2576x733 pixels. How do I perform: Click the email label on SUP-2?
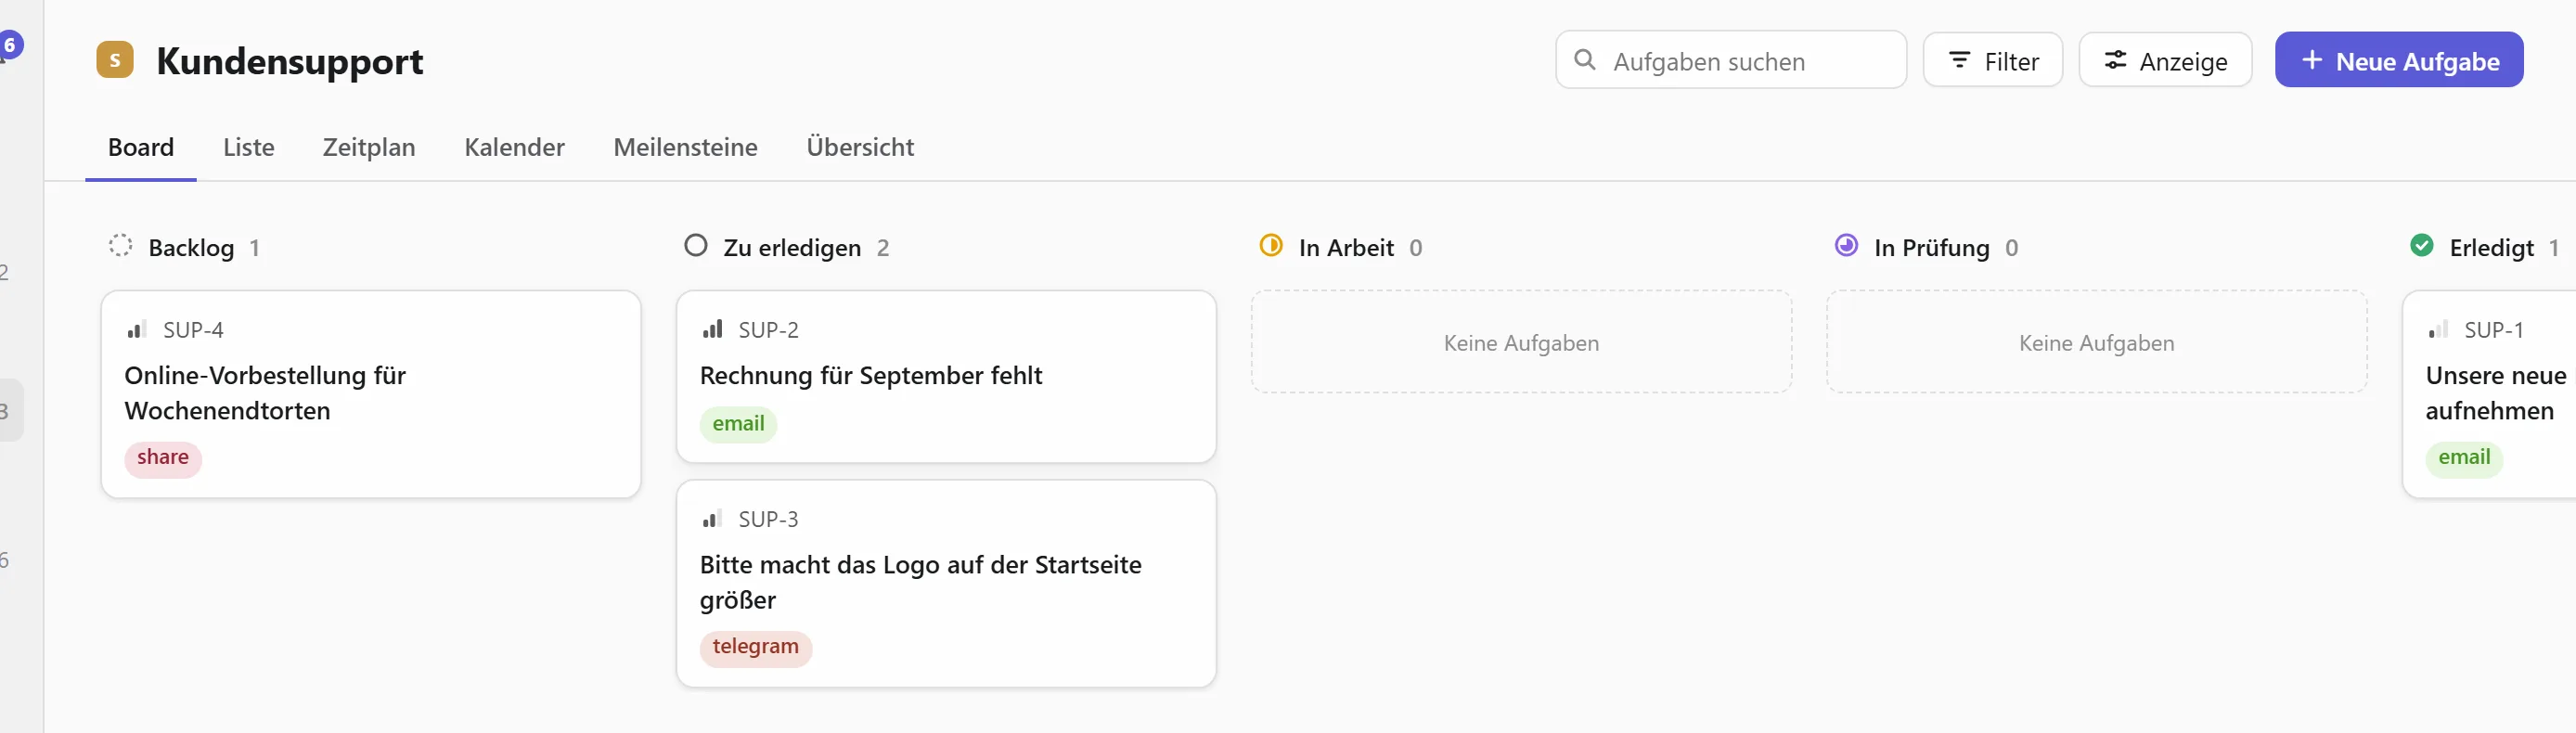pos(738,424)
